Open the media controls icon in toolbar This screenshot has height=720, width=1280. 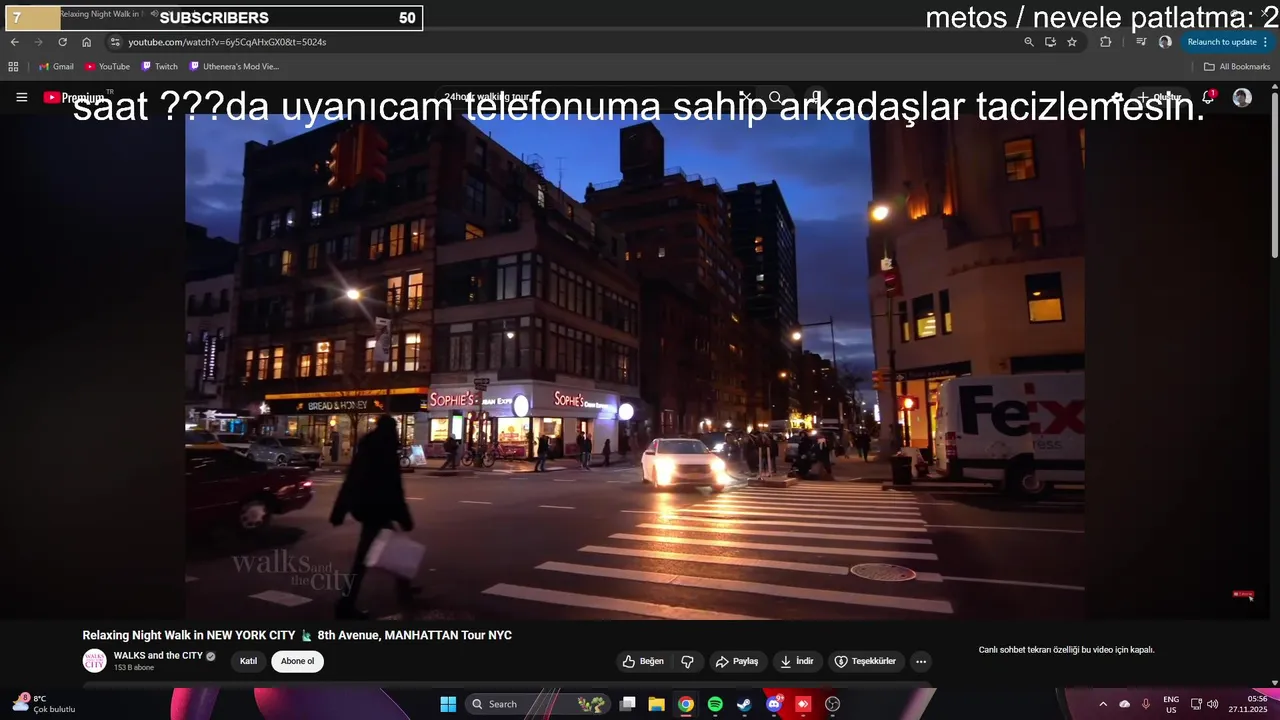(x=1141, y=42)
